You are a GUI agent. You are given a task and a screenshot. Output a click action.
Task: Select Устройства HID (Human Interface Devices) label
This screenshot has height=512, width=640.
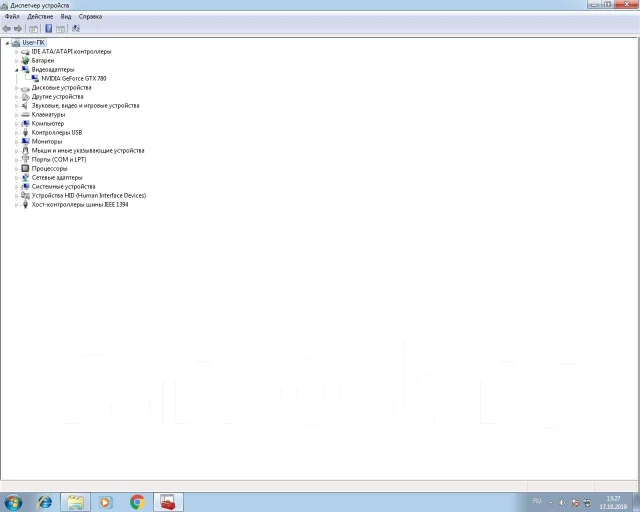click(x=89, y=196)
